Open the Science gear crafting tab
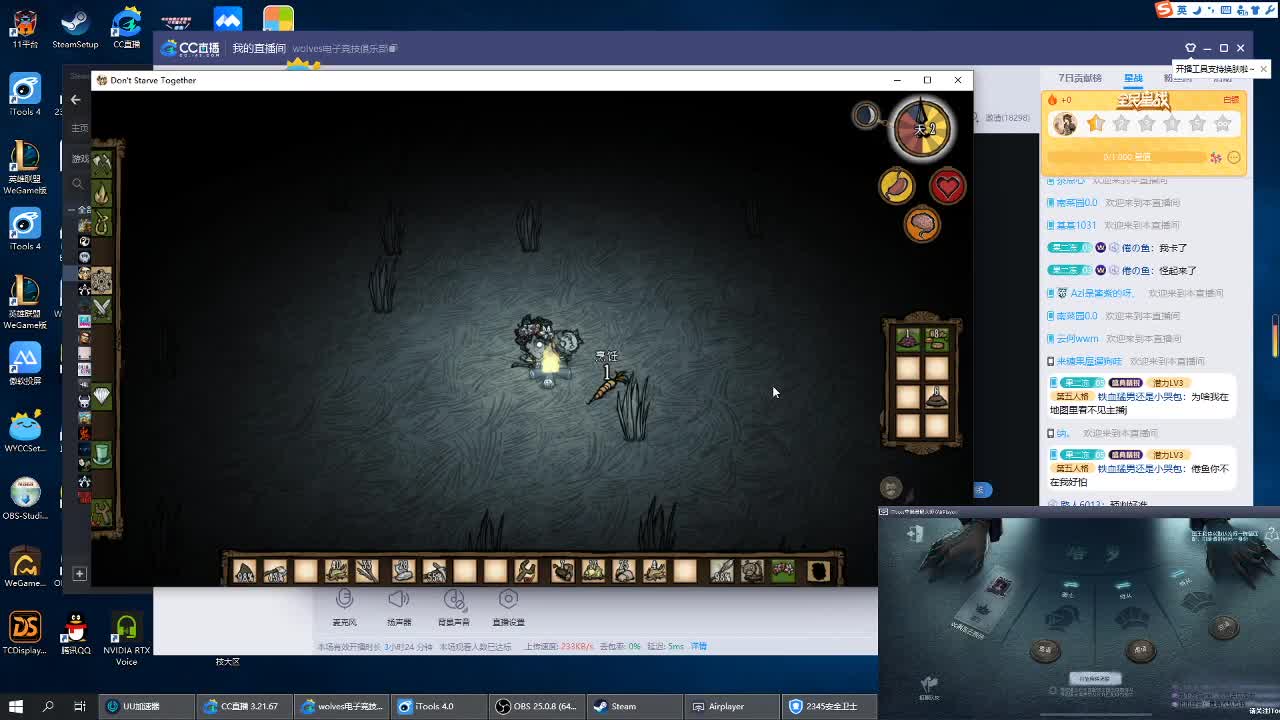This screenshot has height=720, width=1280. [102, 280]
